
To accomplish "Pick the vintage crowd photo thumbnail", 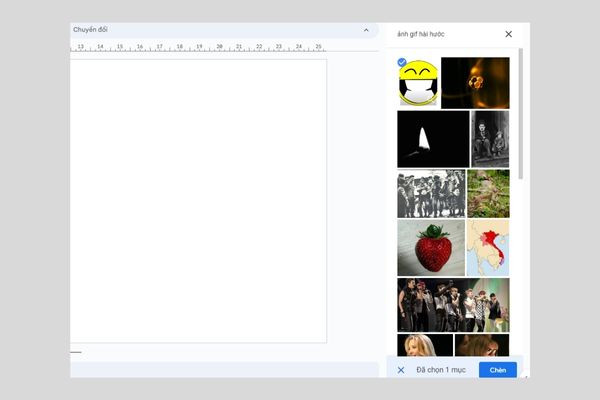I will [x=431, y=194].
